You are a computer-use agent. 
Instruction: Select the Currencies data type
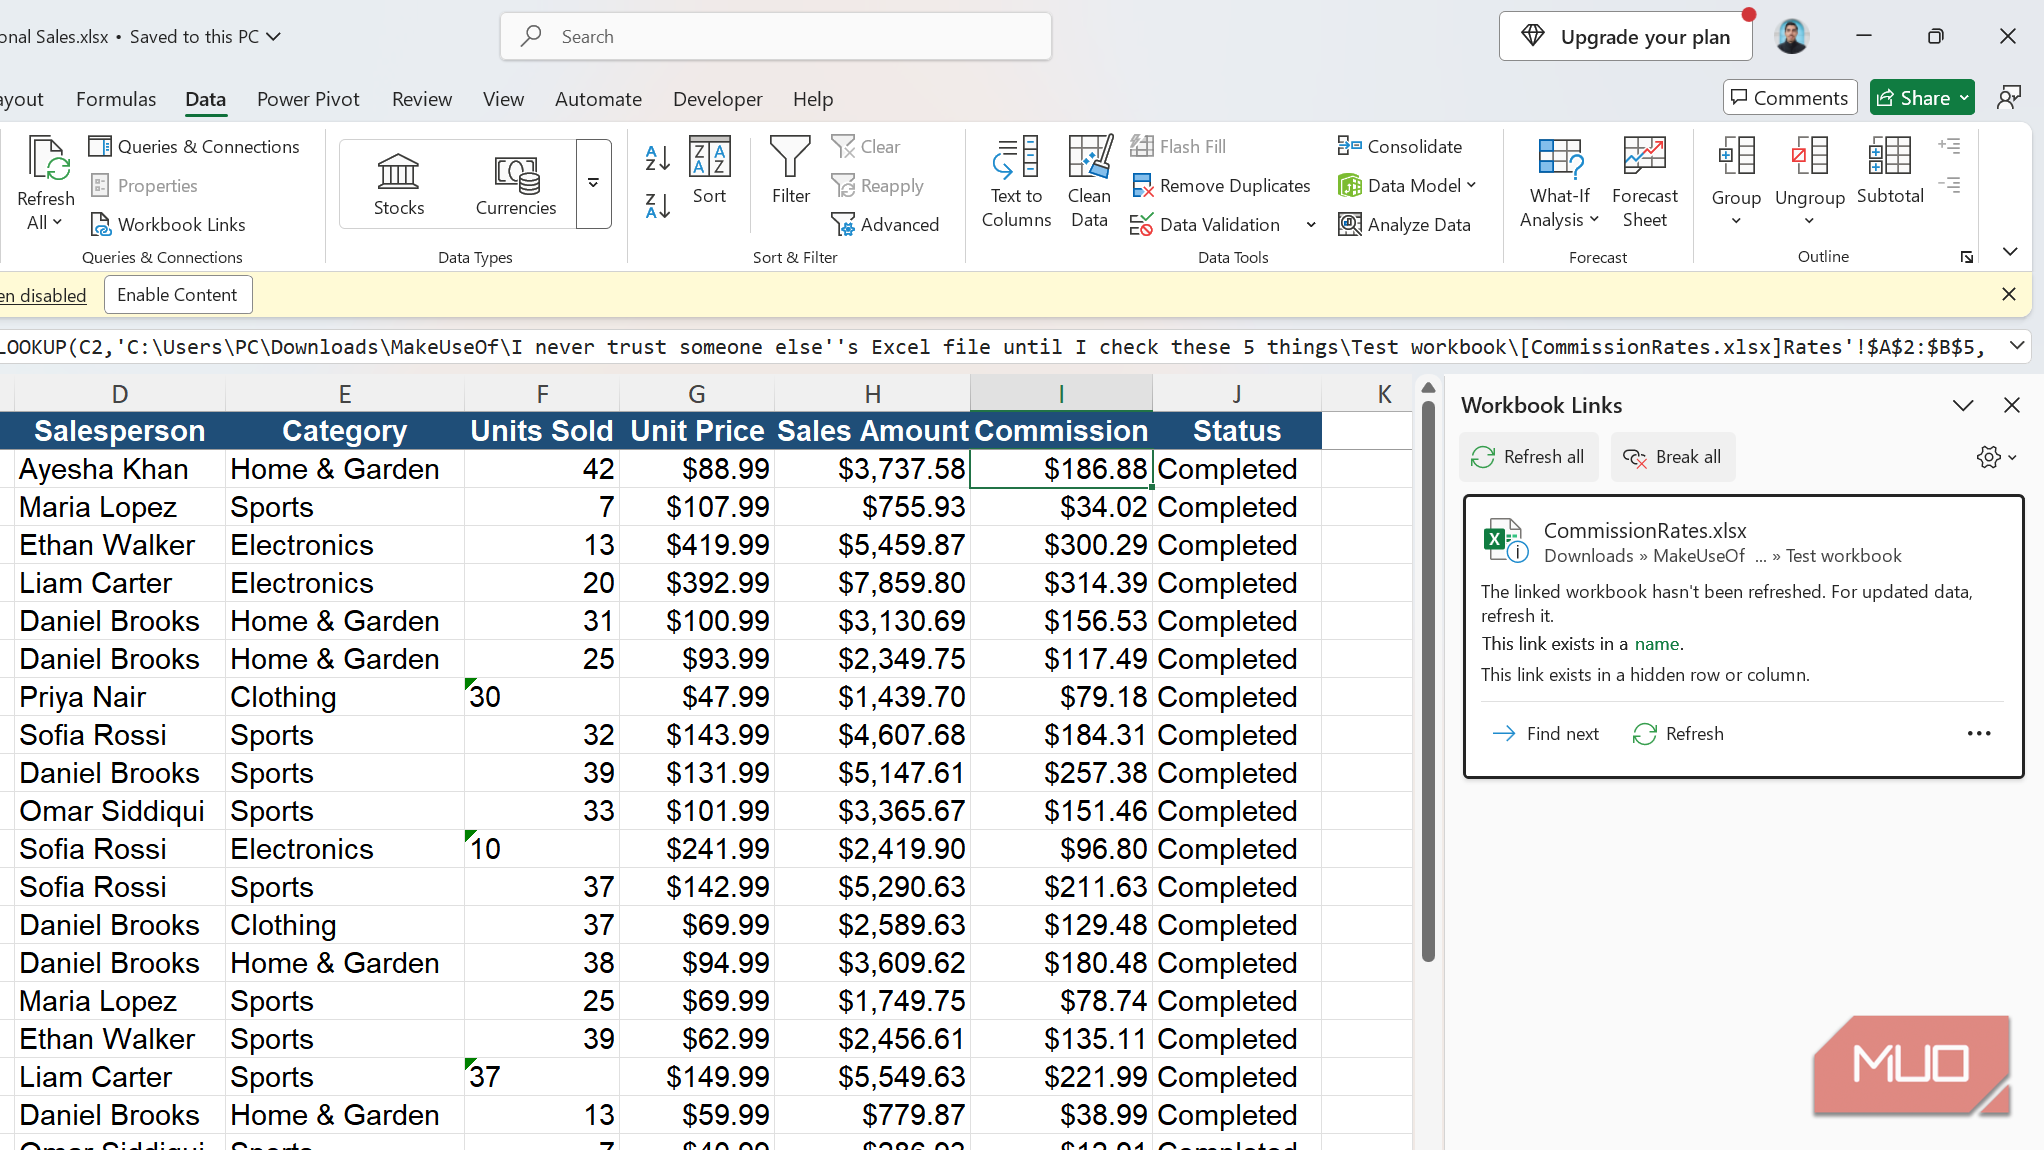(x=515, y=185)
